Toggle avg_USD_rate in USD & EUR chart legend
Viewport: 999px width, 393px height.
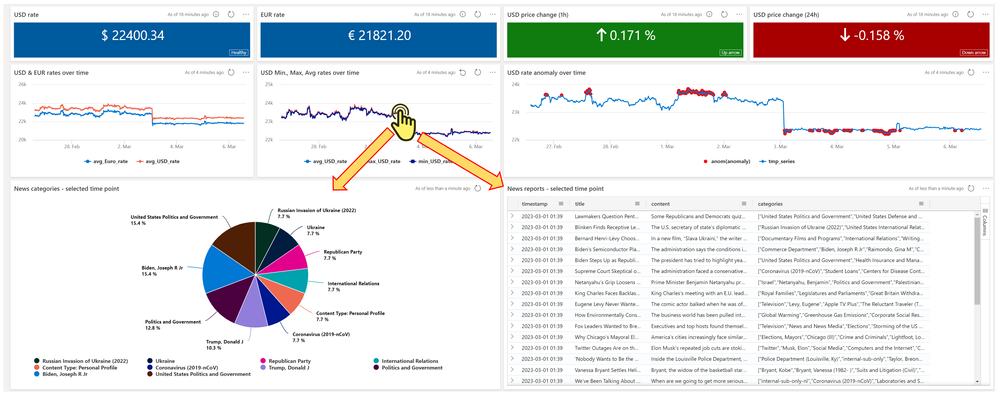(158, 161)
